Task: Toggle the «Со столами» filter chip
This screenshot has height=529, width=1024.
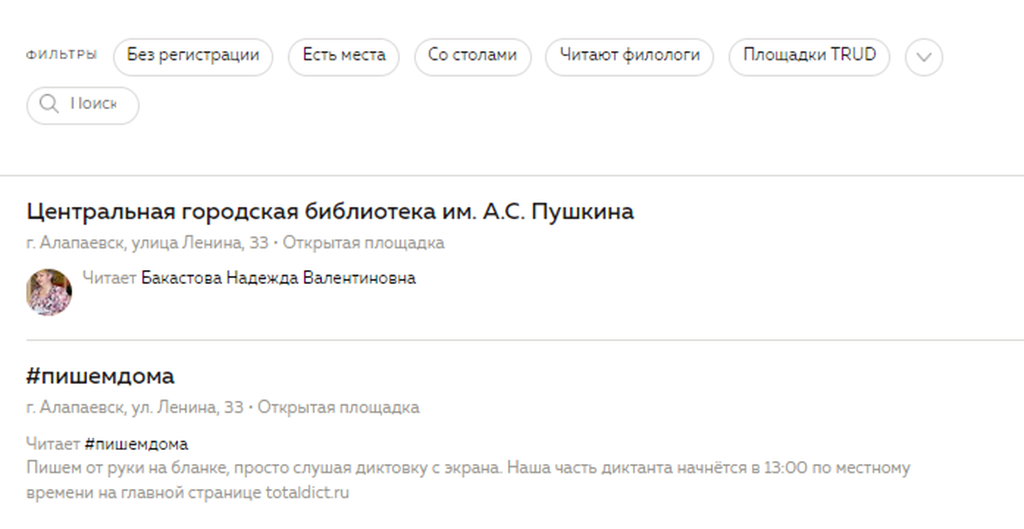Action: point(472,56)
